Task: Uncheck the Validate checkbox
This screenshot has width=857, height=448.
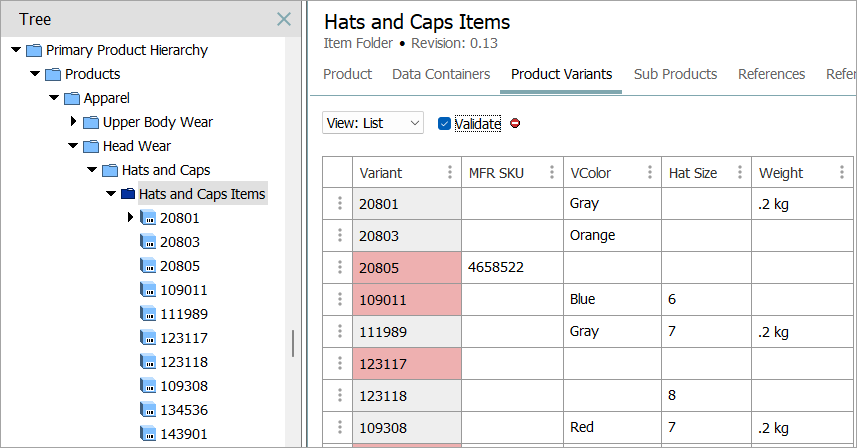Action: 445,124
